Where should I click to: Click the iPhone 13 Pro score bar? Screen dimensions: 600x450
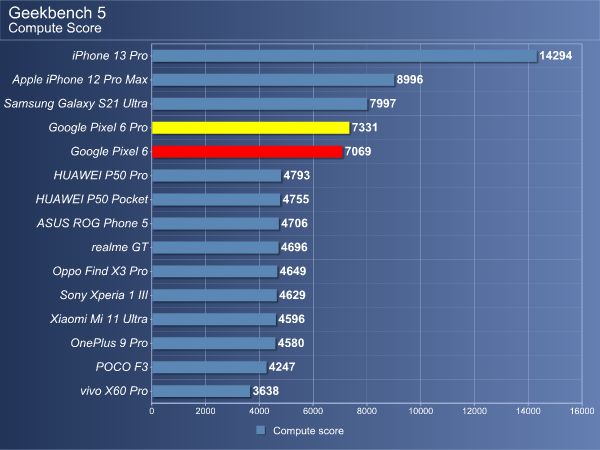coord(344,56)
